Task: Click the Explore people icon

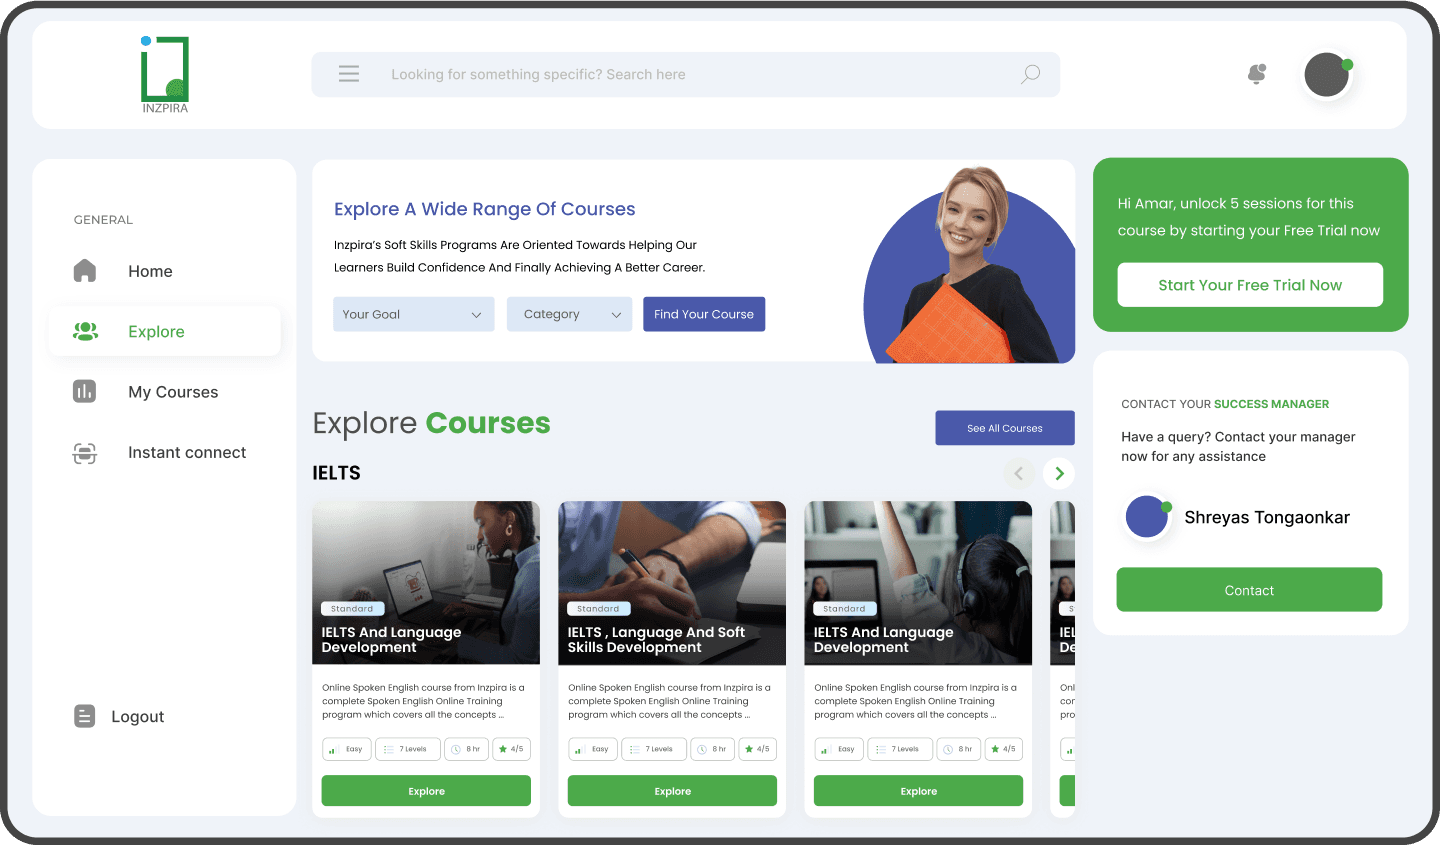Action: point(85,331)
